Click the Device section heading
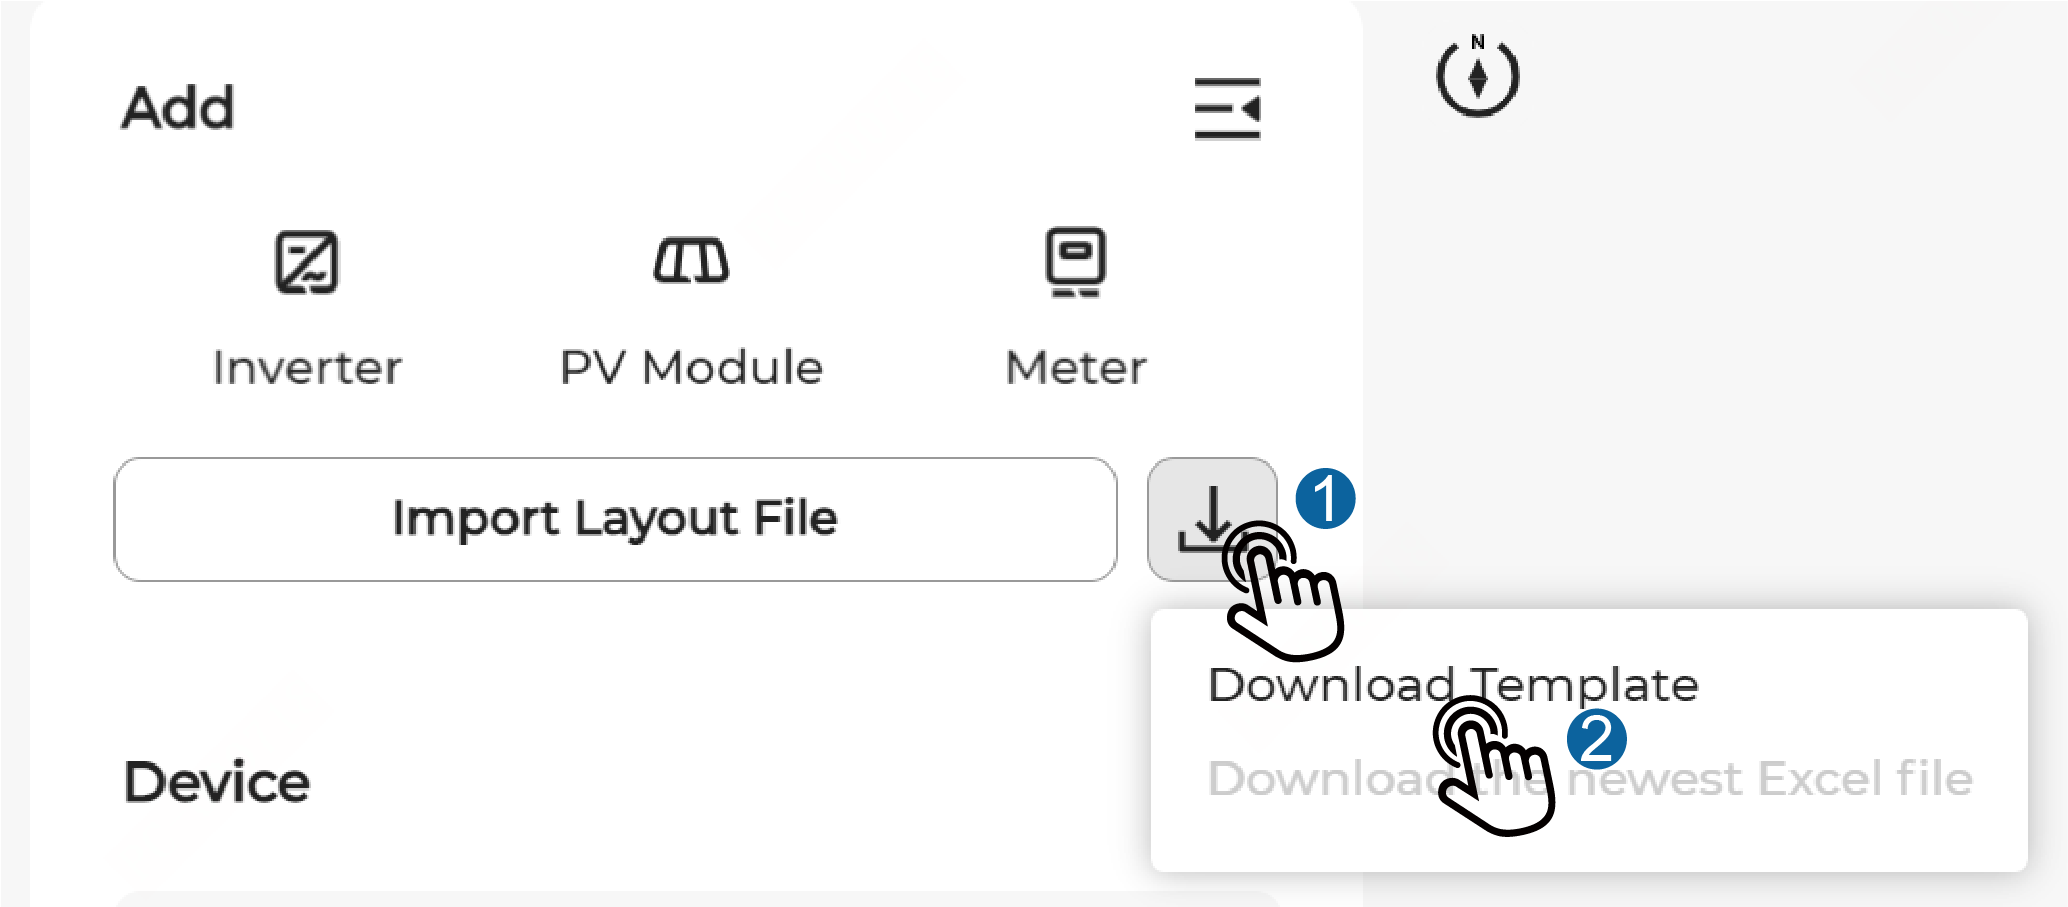Screen dimensions: 2068x907 [x=216, y=782]
